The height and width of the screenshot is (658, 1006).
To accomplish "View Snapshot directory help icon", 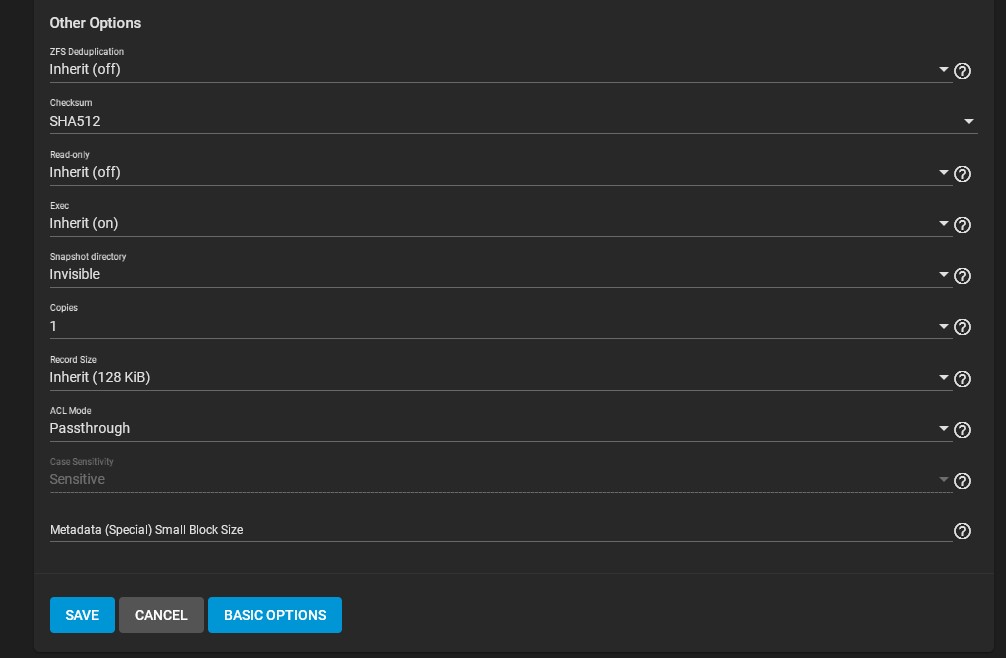I will [x=962, y=276].
